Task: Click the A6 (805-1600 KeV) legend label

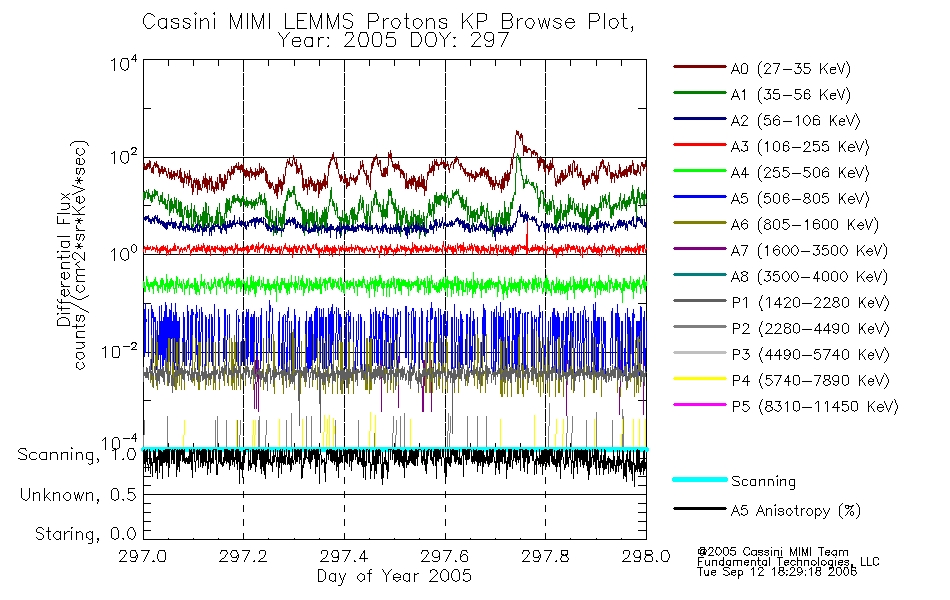Action: [x=804, y=225]
